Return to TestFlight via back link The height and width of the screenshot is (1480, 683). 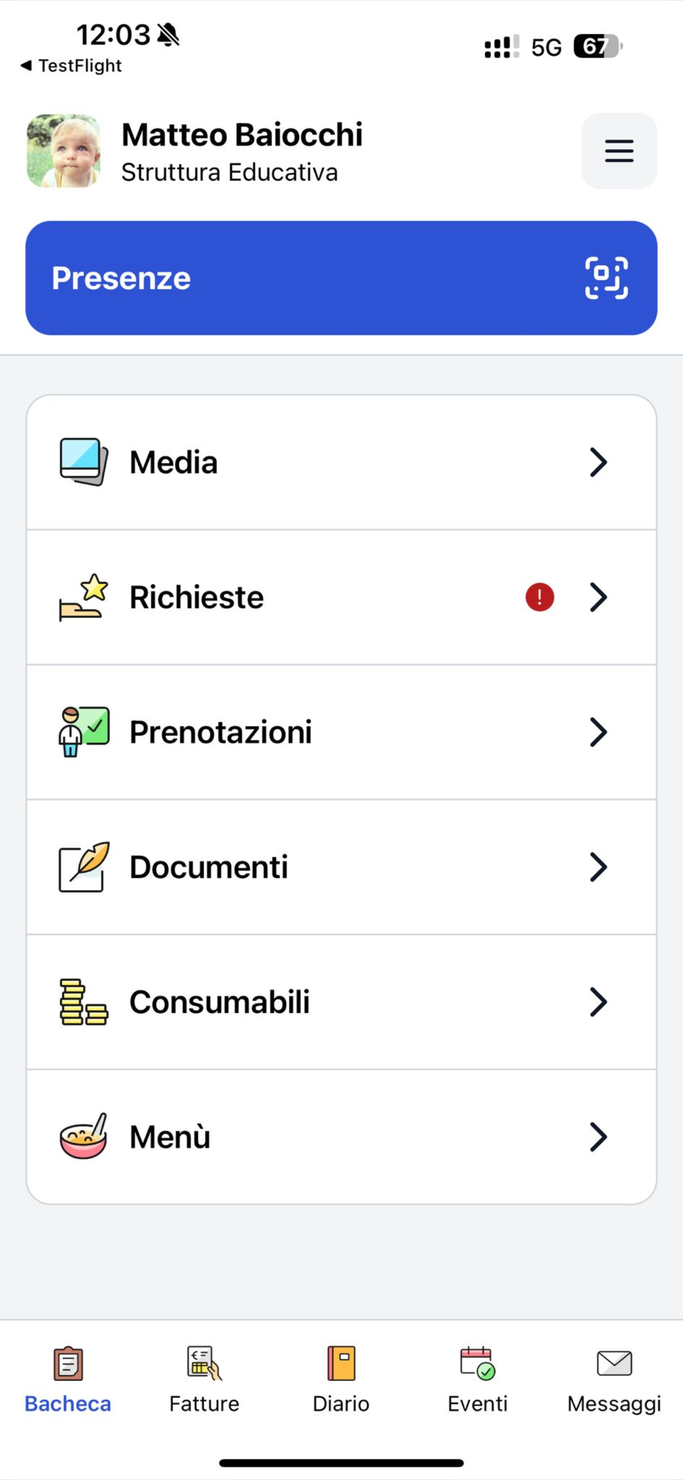[x=71, y=66]
